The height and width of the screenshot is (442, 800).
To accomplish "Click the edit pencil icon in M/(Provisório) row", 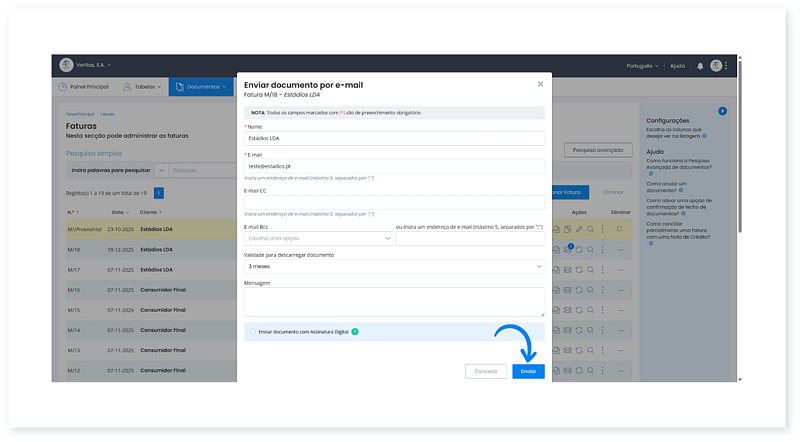I will [x=579, y=230].
